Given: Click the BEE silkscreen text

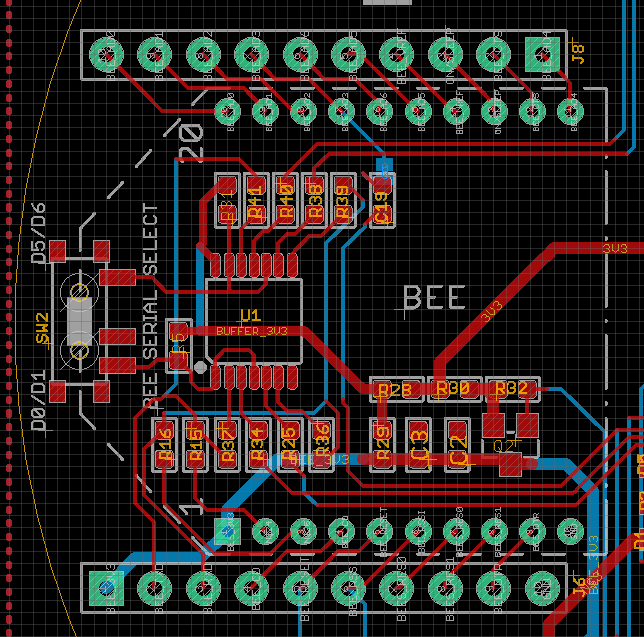Looking at the screenshot, I should click(x=435, y=298).
